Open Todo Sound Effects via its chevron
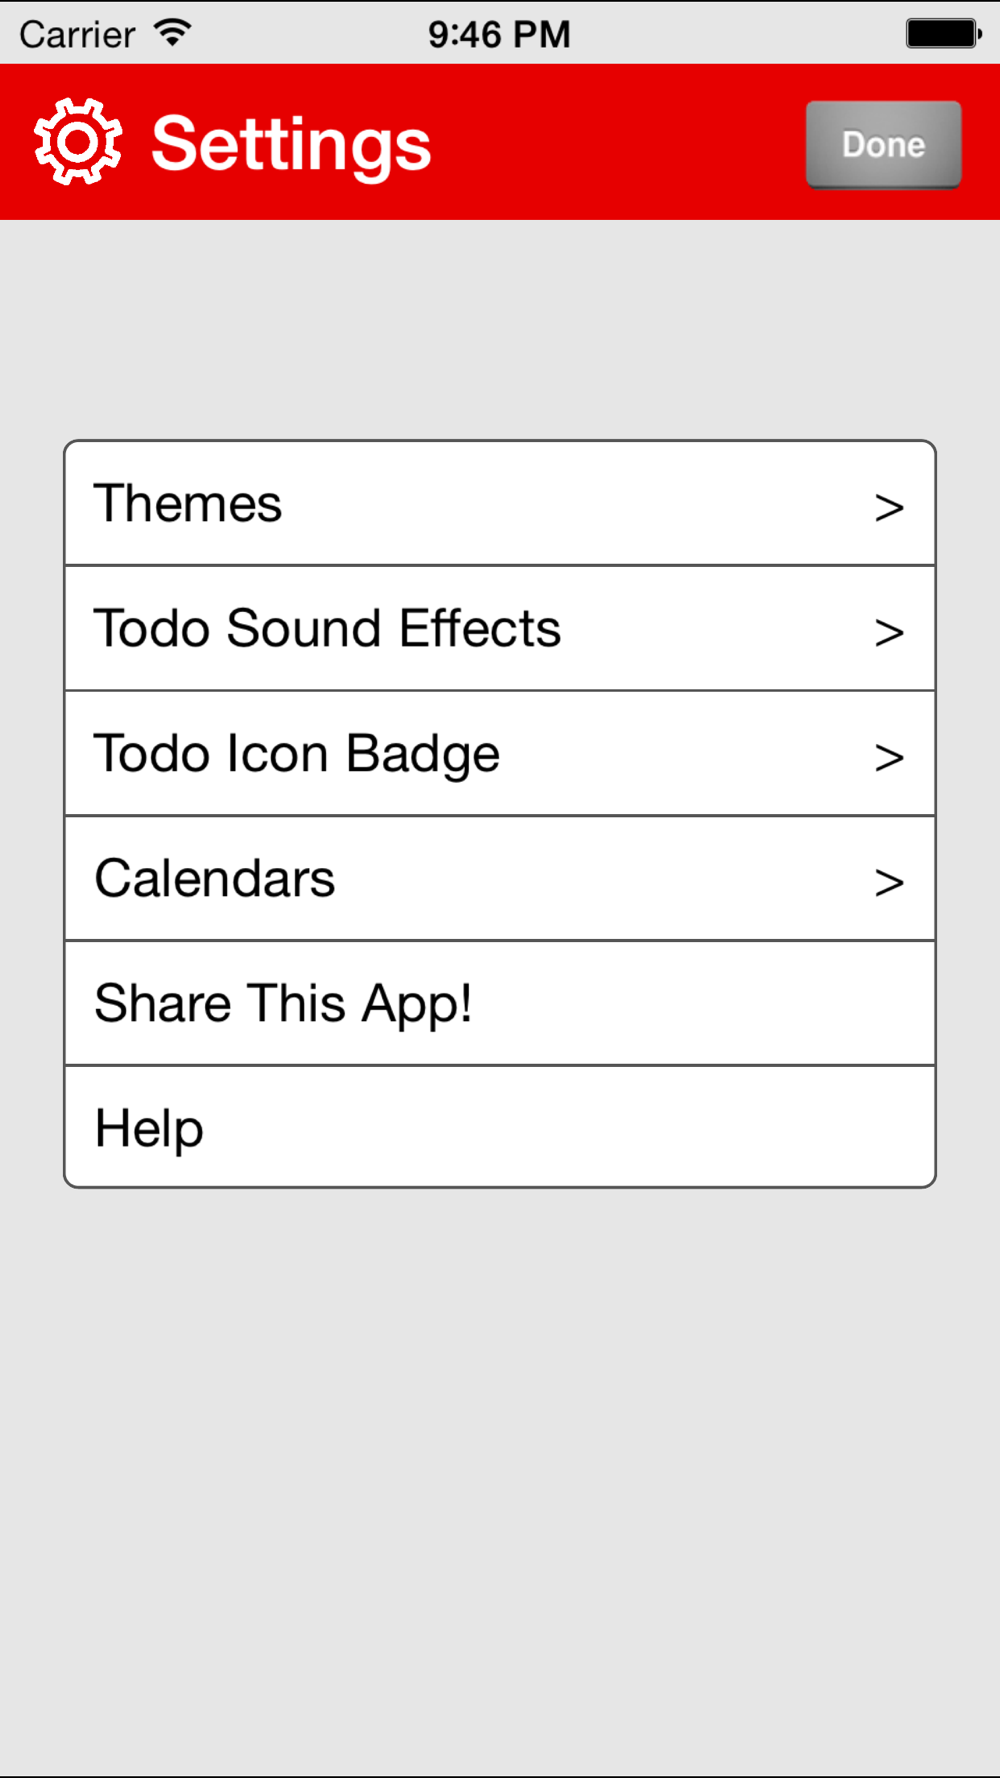 tap(889, 633)
